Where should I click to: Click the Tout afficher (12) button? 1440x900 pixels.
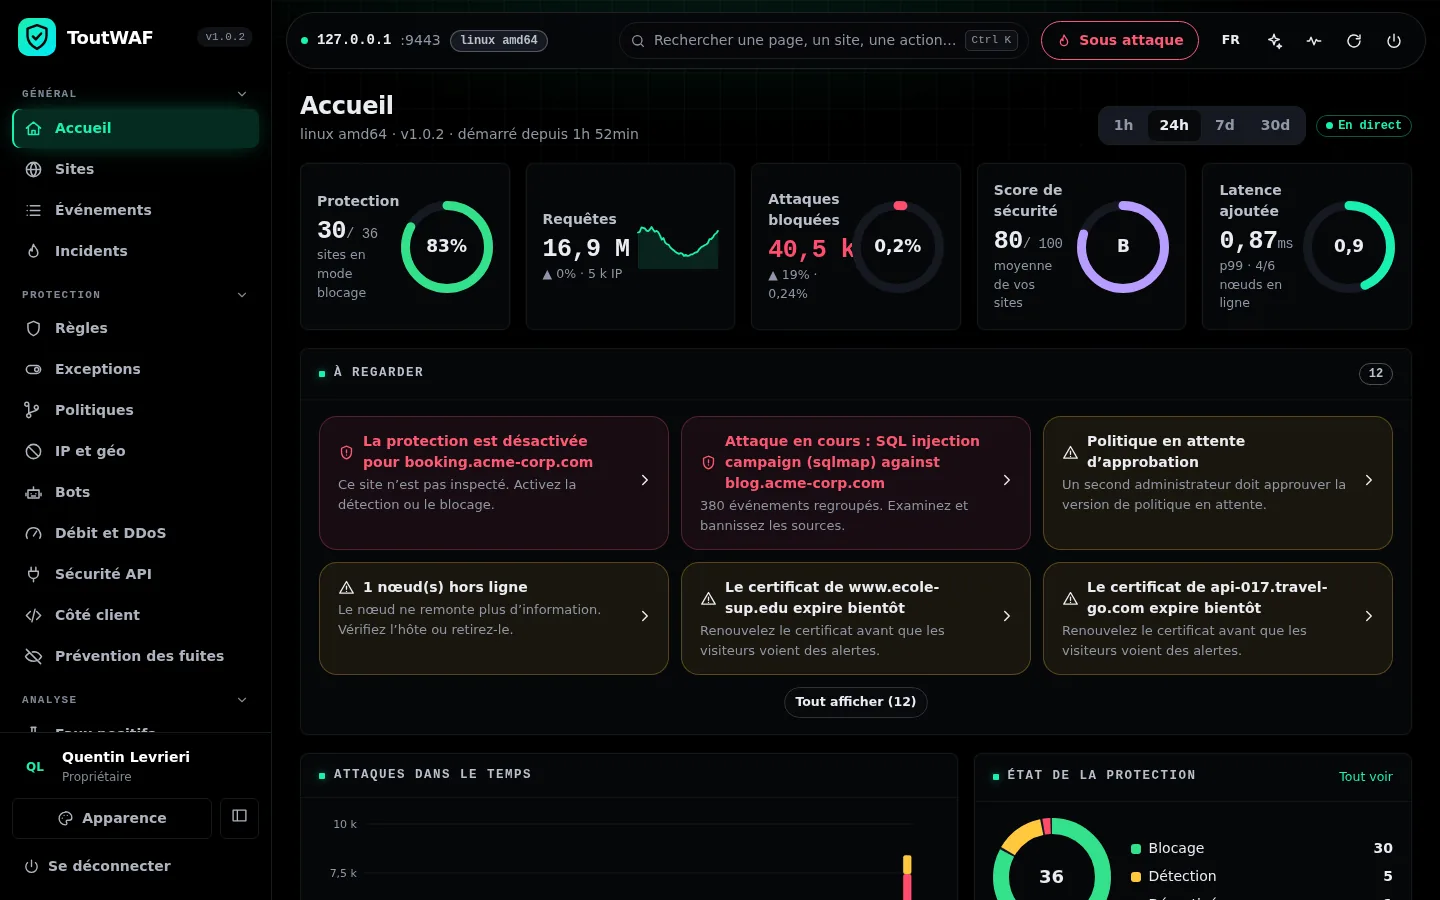pos(856,702)
